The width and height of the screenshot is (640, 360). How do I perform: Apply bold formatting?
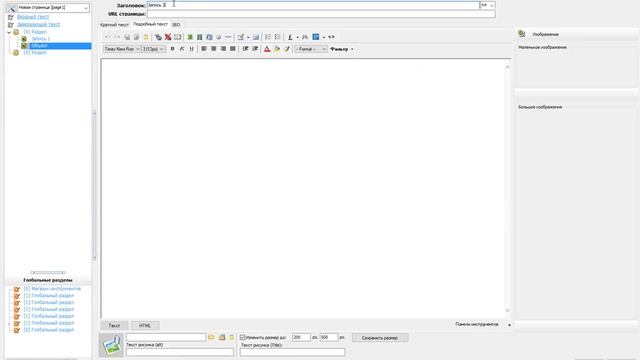pos(172,49)
